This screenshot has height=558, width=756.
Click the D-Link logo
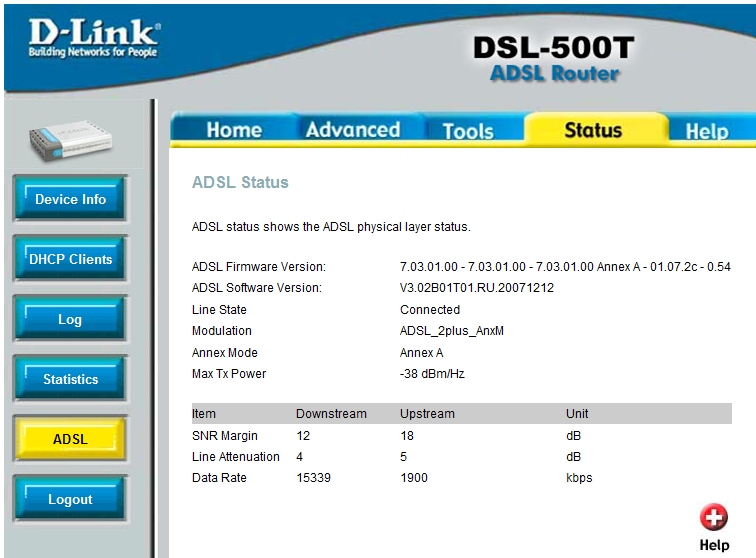point(94,38)
